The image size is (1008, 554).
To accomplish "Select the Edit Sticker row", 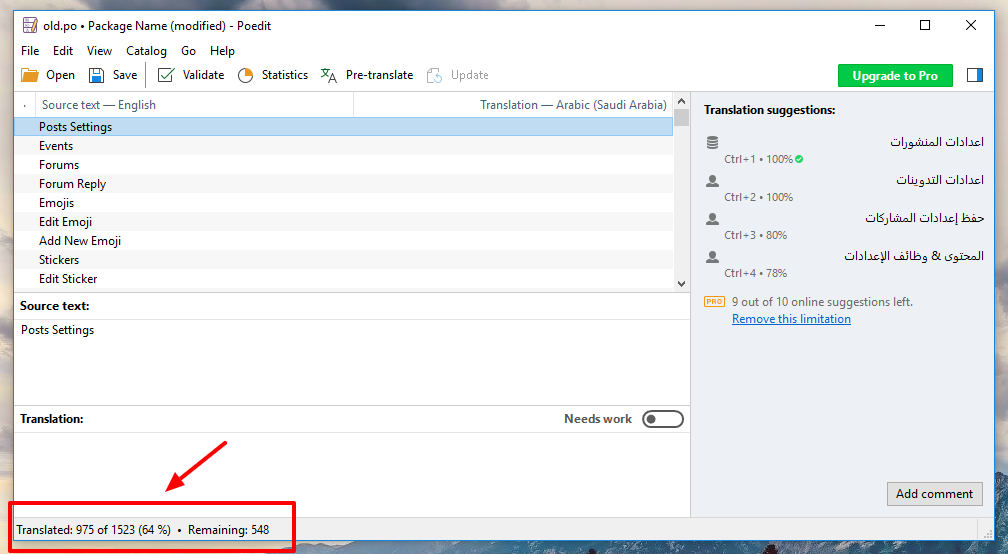I will (x=343, y=279).
